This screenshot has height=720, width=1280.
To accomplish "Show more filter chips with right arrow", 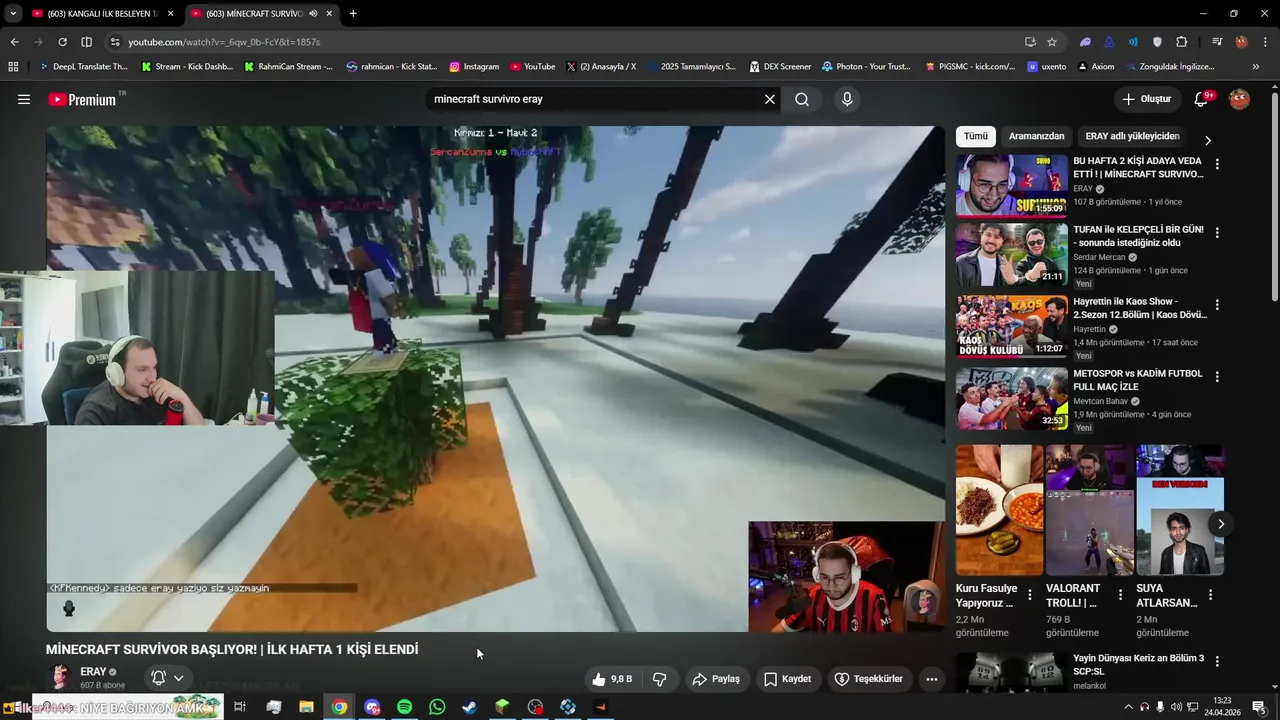I will click(1207, 140).
